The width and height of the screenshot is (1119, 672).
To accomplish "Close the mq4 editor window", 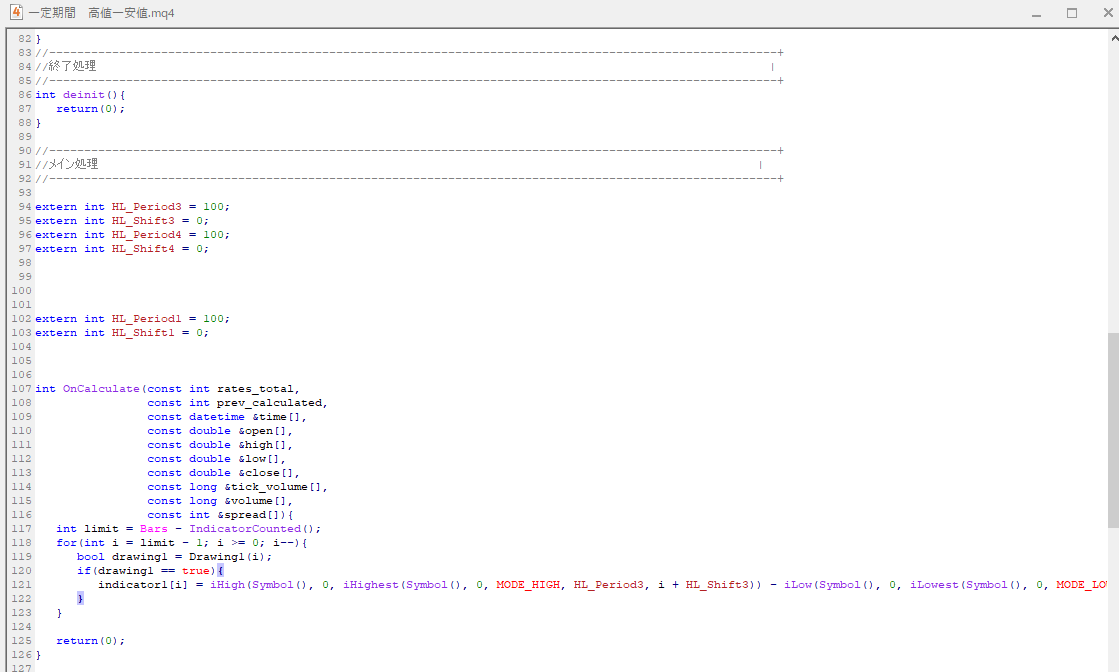I will (x=1106, y=13).
